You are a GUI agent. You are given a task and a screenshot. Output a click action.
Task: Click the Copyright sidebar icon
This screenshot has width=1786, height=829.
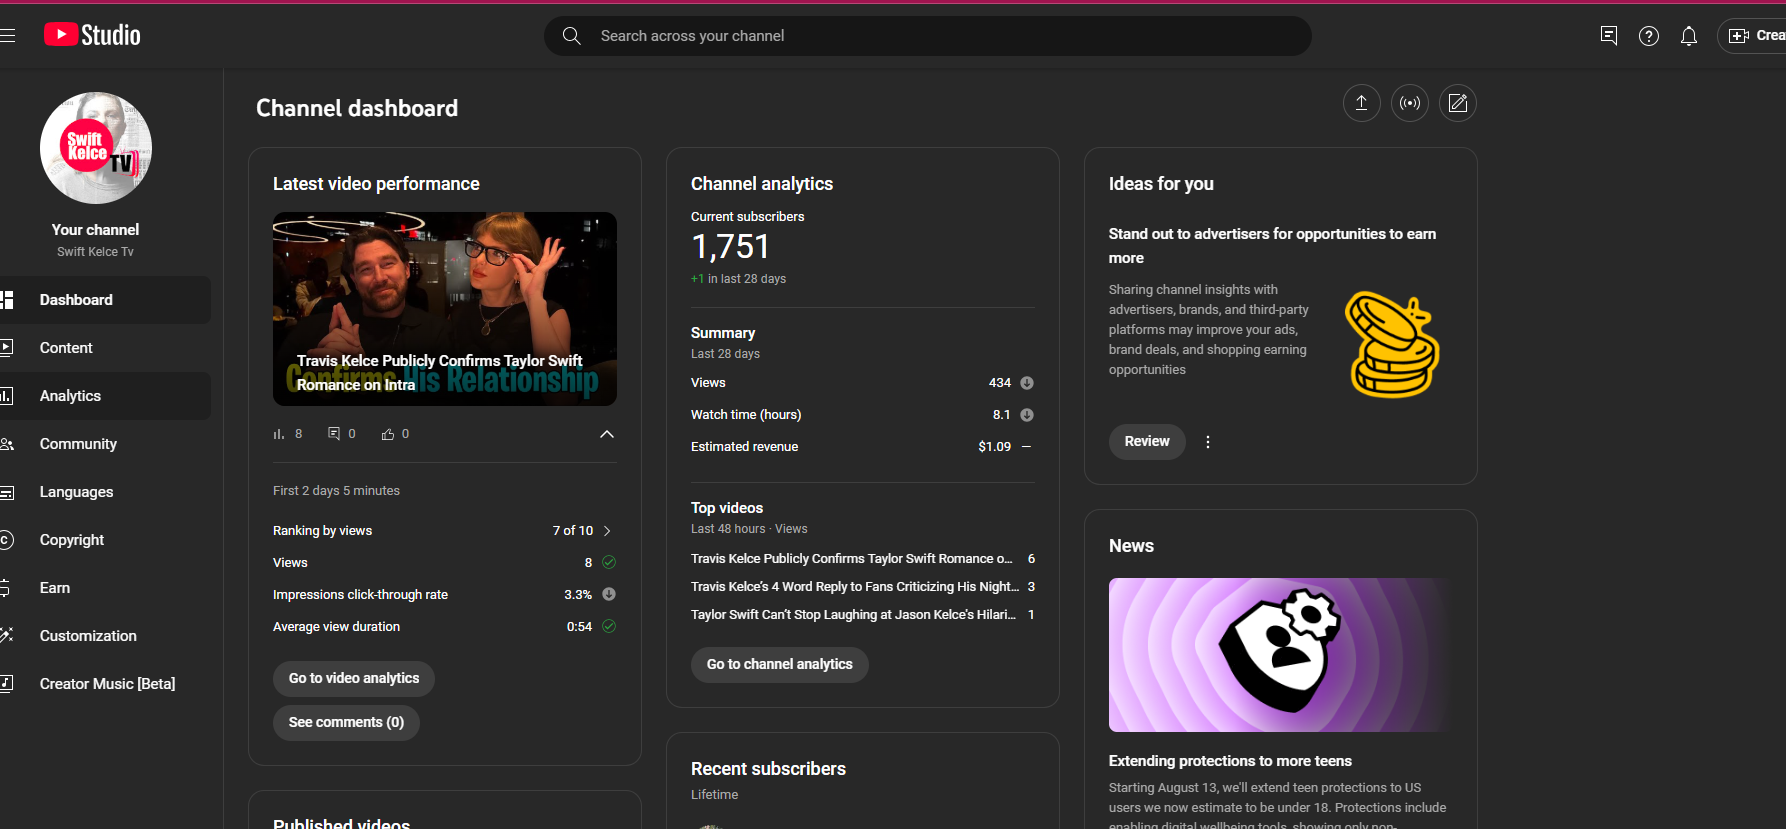tap(6, 540)
